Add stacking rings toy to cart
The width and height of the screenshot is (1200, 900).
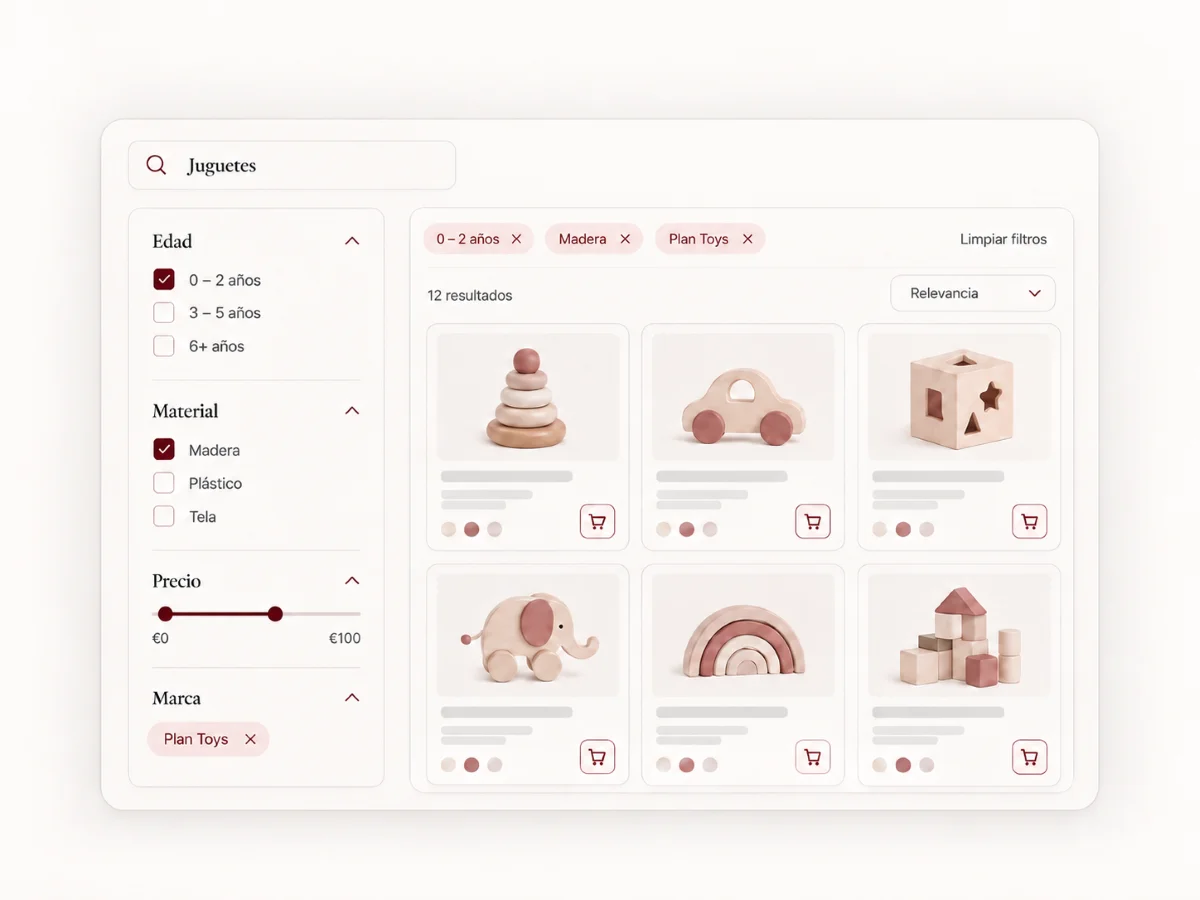coord(597,521)
